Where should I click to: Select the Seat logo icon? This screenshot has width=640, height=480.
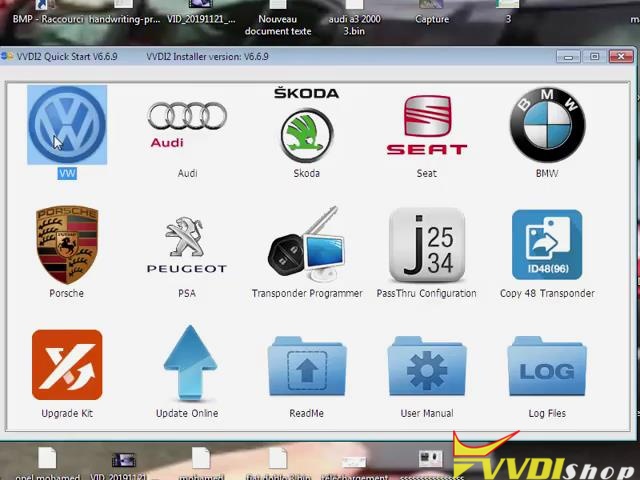coord(427,125)
